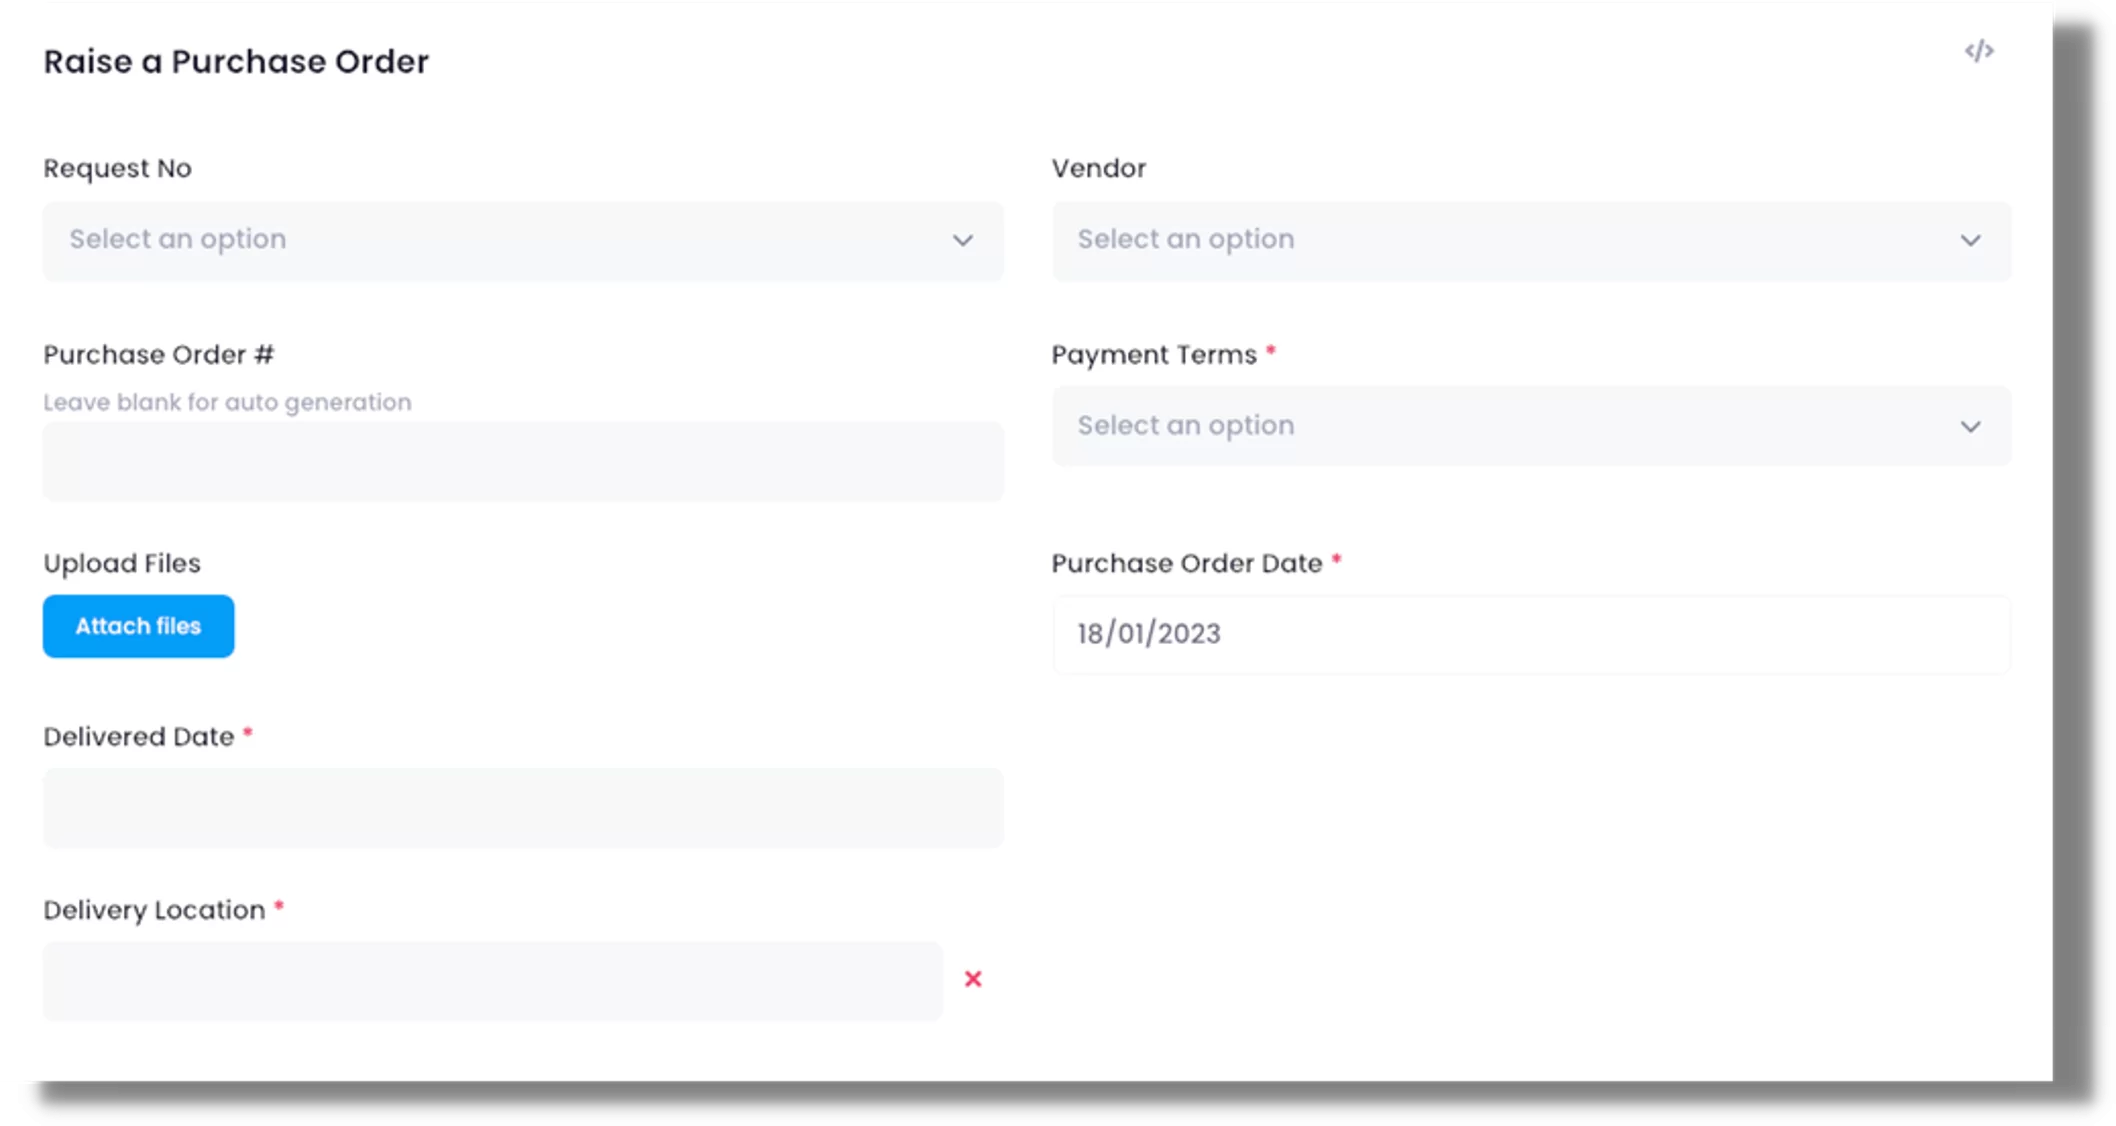This screenshot has height=1126, width=2116.
Task: Clear Delivery Location using red X
Action: [973, 979]
